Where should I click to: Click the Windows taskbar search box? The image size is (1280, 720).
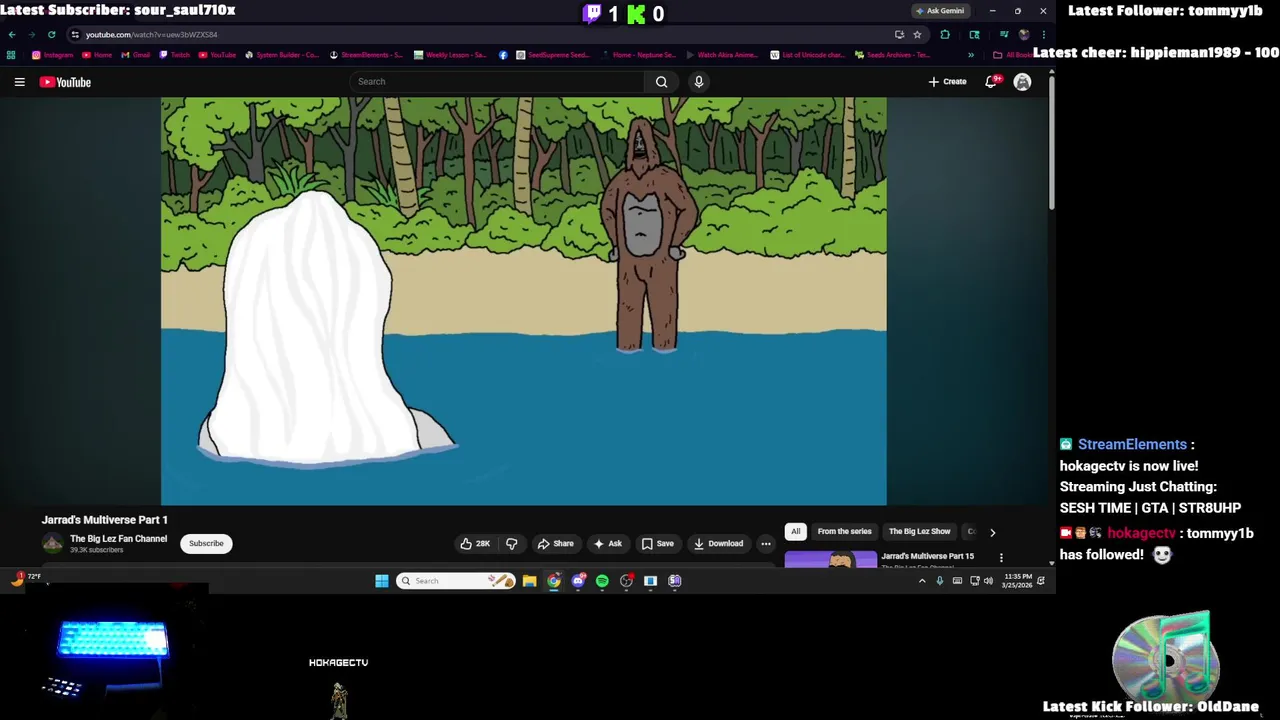pos(456,581)
